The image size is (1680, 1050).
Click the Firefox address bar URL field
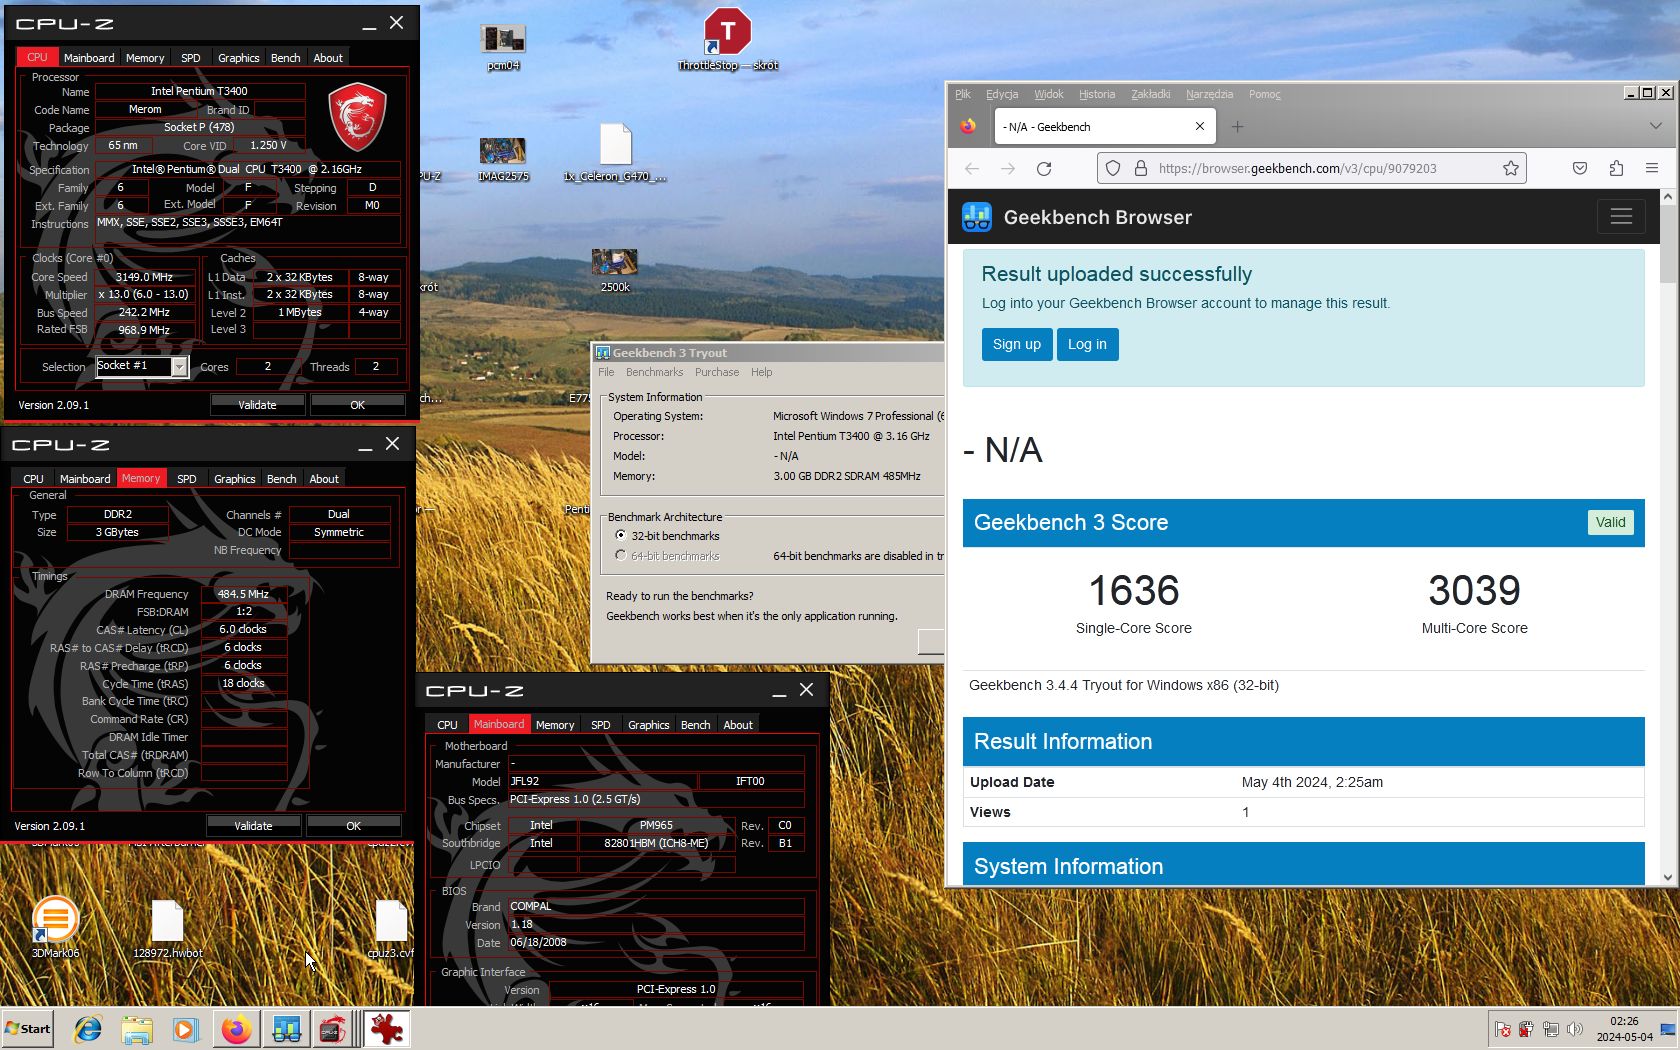point(1310,168)
